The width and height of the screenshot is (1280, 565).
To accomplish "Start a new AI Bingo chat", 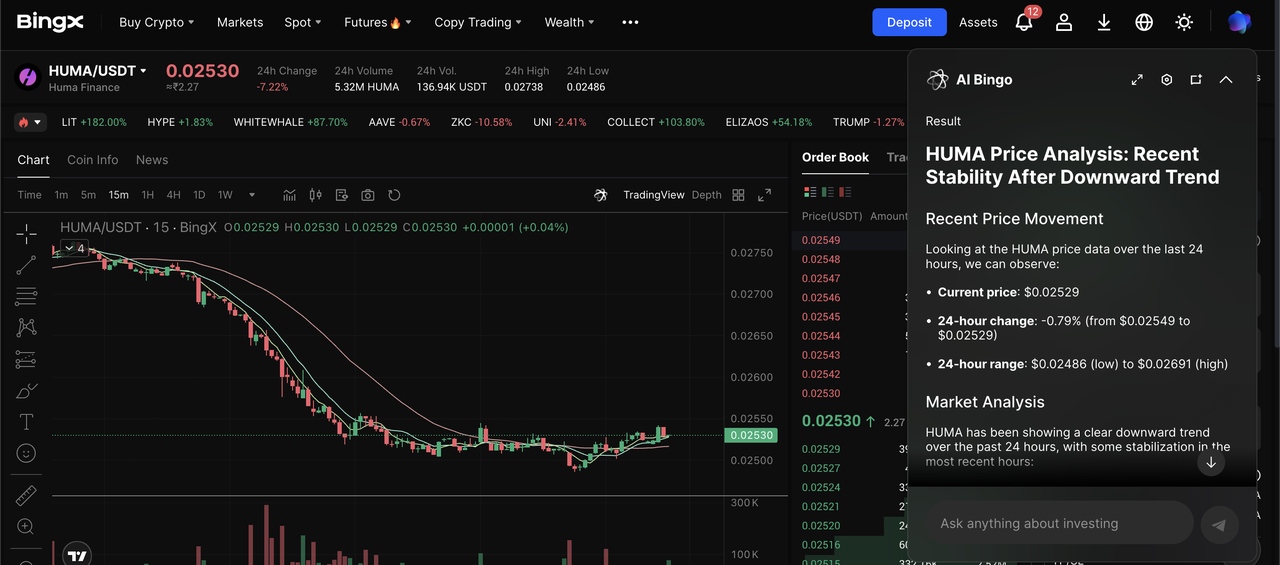I will (1196, 80).
